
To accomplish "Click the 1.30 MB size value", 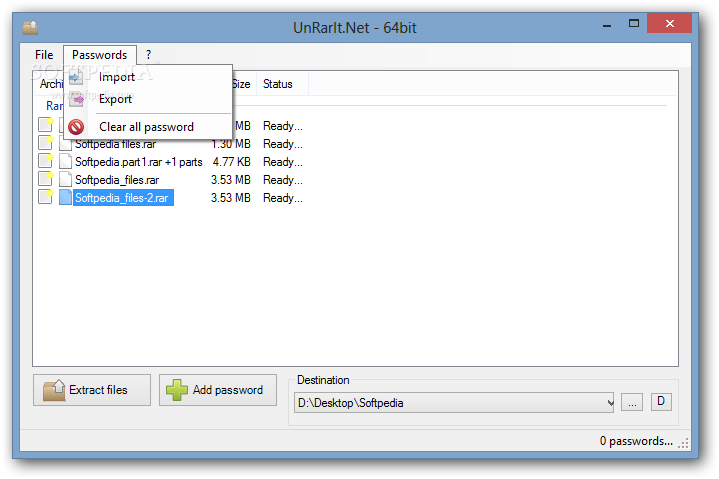I will 231,144.
